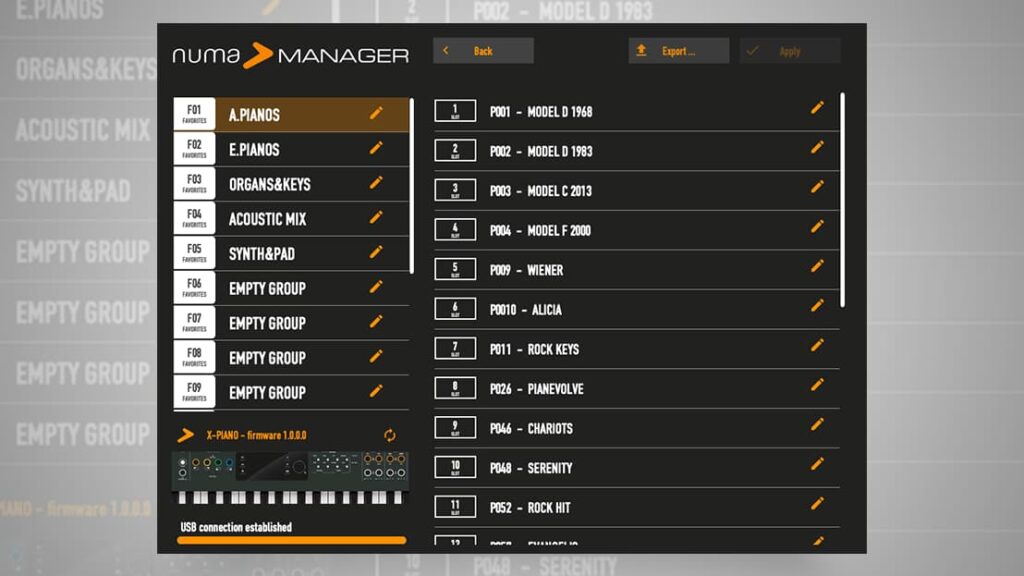Viewport: 1024px width, 576px height.
Task: Click the refresh icon beside X-PIANO firmware
Action: [390, 436]
